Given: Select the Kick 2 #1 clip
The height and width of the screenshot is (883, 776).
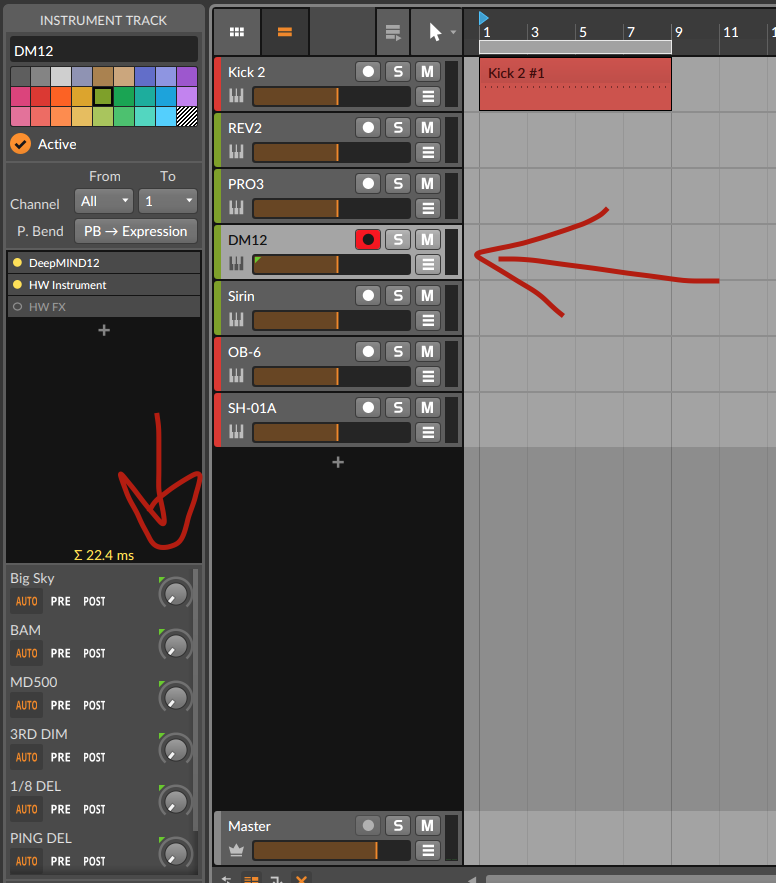Looking at the screenshot, I should [575, 84].
